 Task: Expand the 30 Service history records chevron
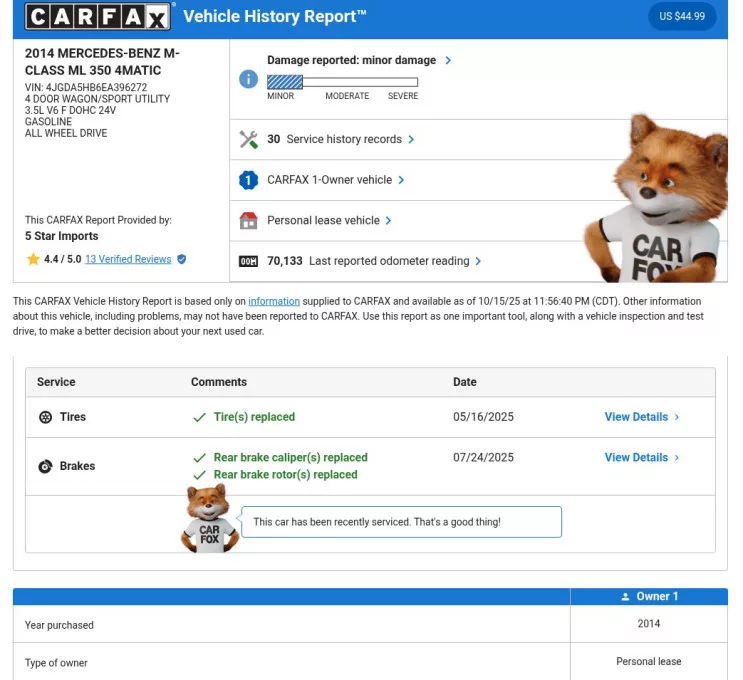(411, 140)
